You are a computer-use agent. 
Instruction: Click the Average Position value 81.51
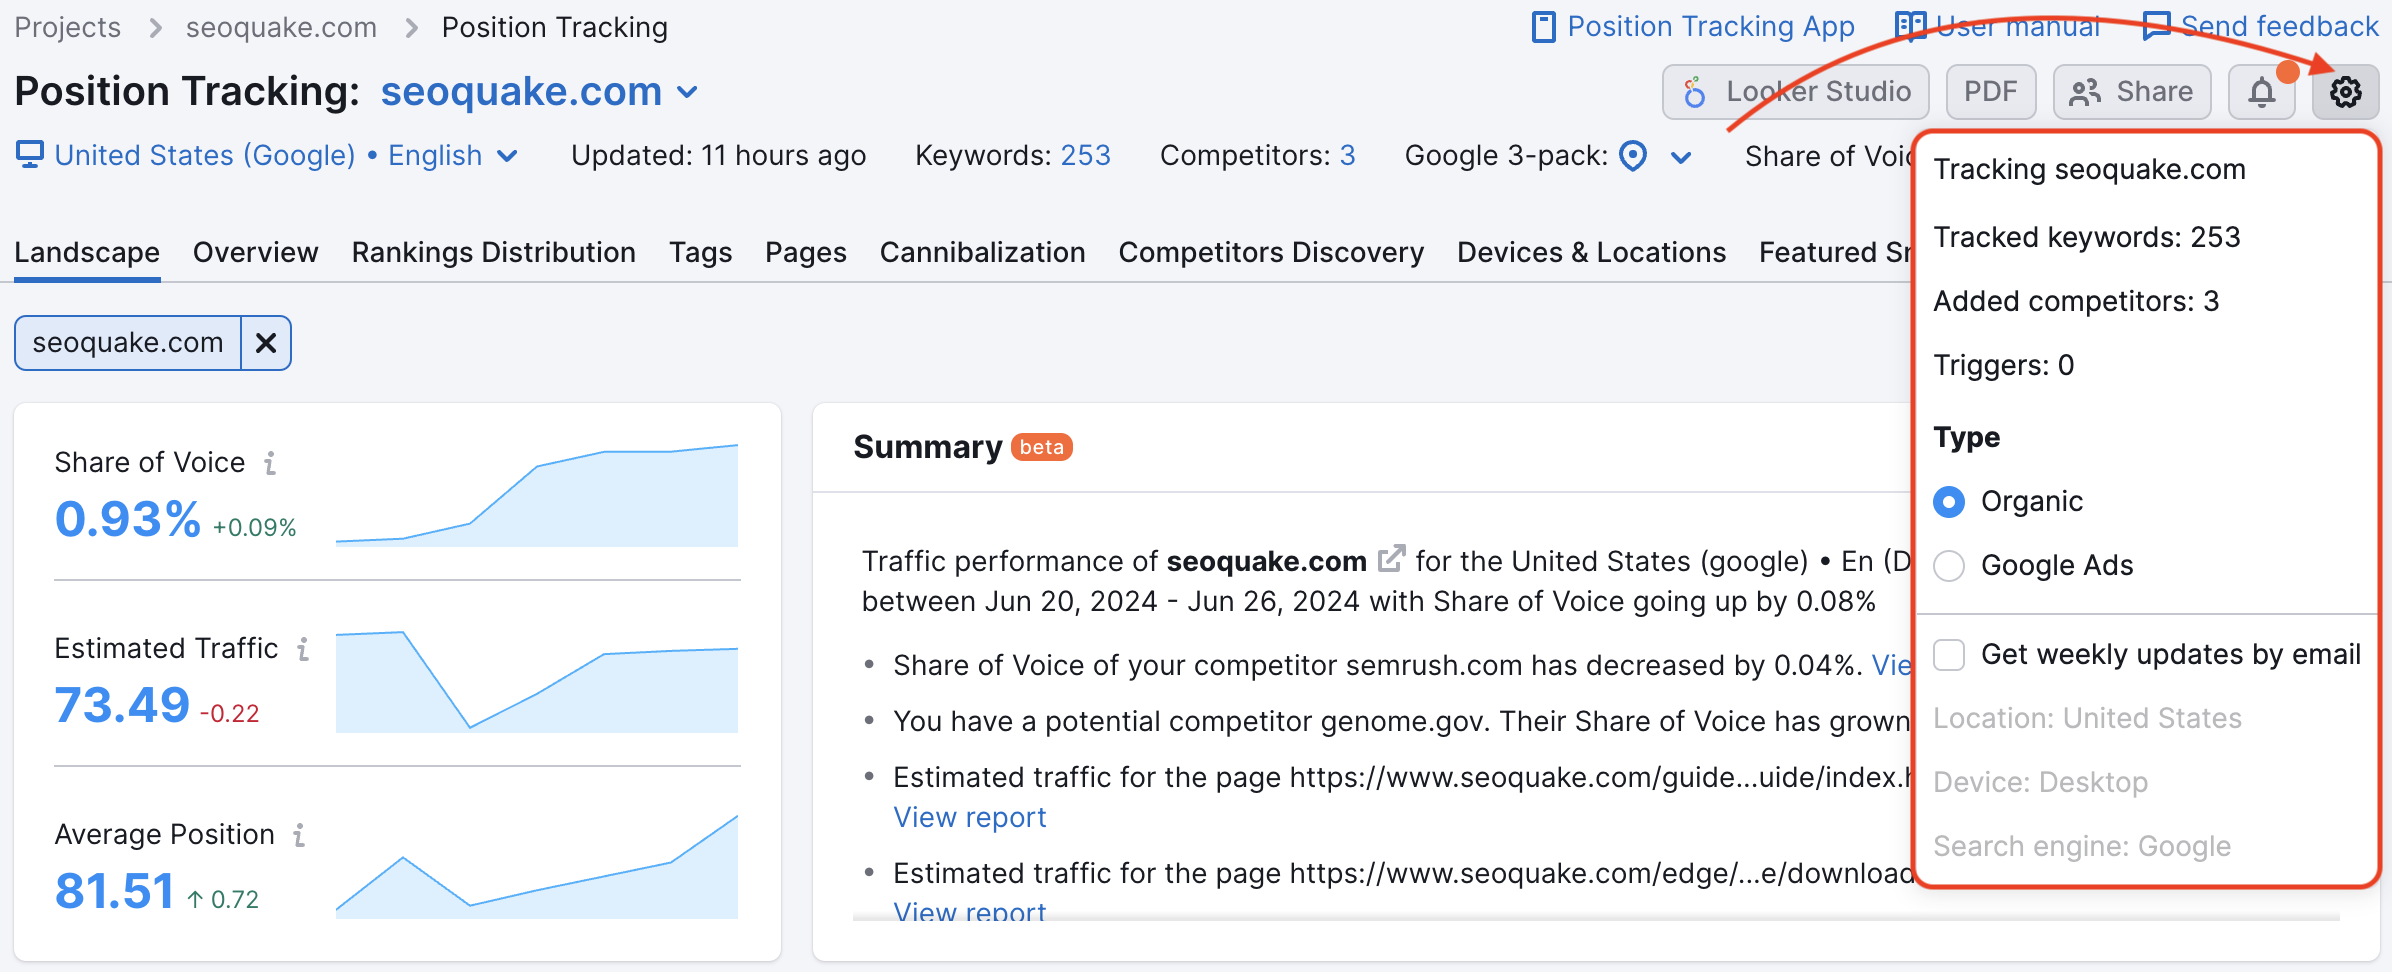115,891
